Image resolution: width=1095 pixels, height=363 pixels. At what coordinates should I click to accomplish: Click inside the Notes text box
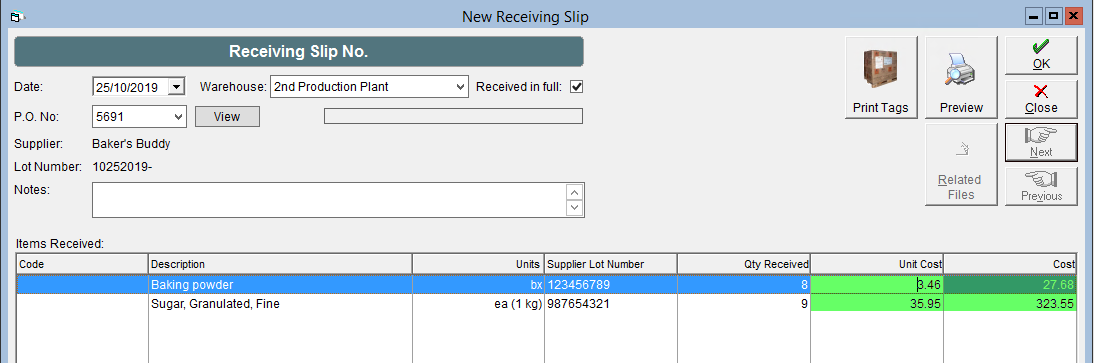pos(330,200)
